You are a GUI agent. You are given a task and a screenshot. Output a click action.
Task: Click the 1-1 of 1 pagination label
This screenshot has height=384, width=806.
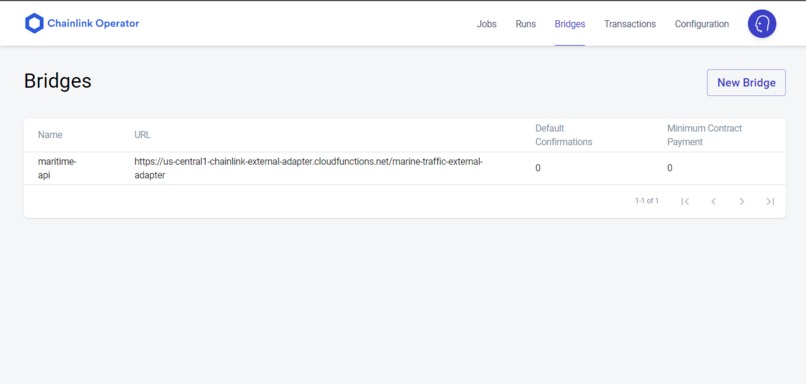tap(647, 201)
